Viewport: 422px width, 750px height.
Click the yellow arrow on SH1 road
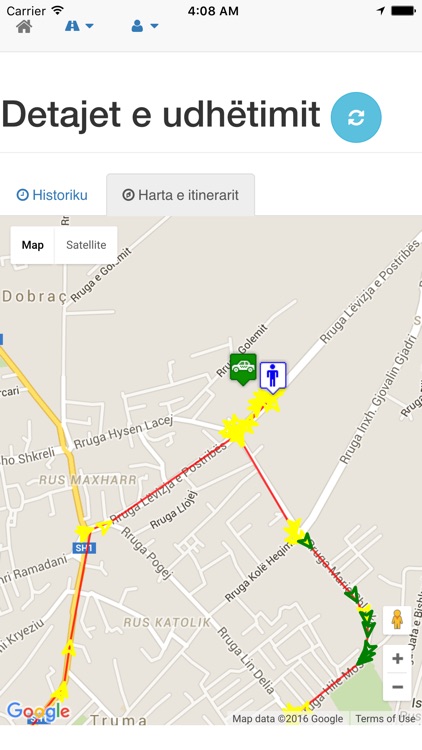[69, 648]
